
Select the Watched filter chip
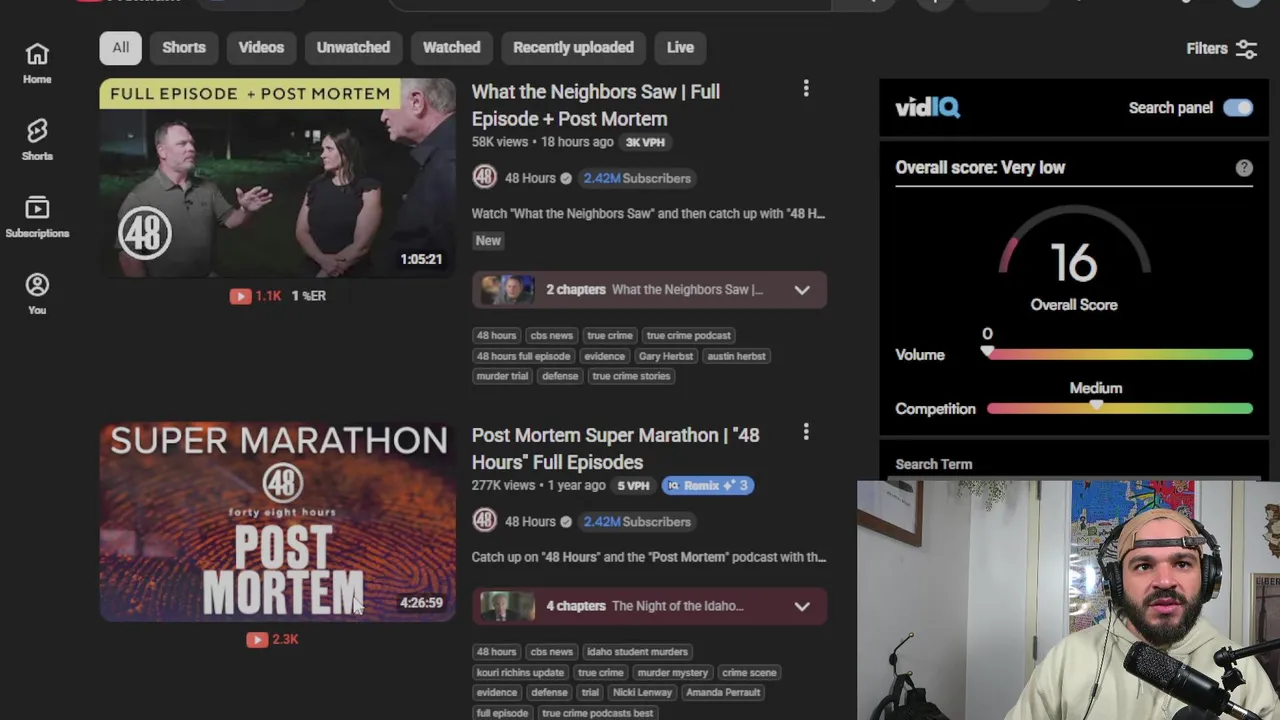(x=451, y=47)
